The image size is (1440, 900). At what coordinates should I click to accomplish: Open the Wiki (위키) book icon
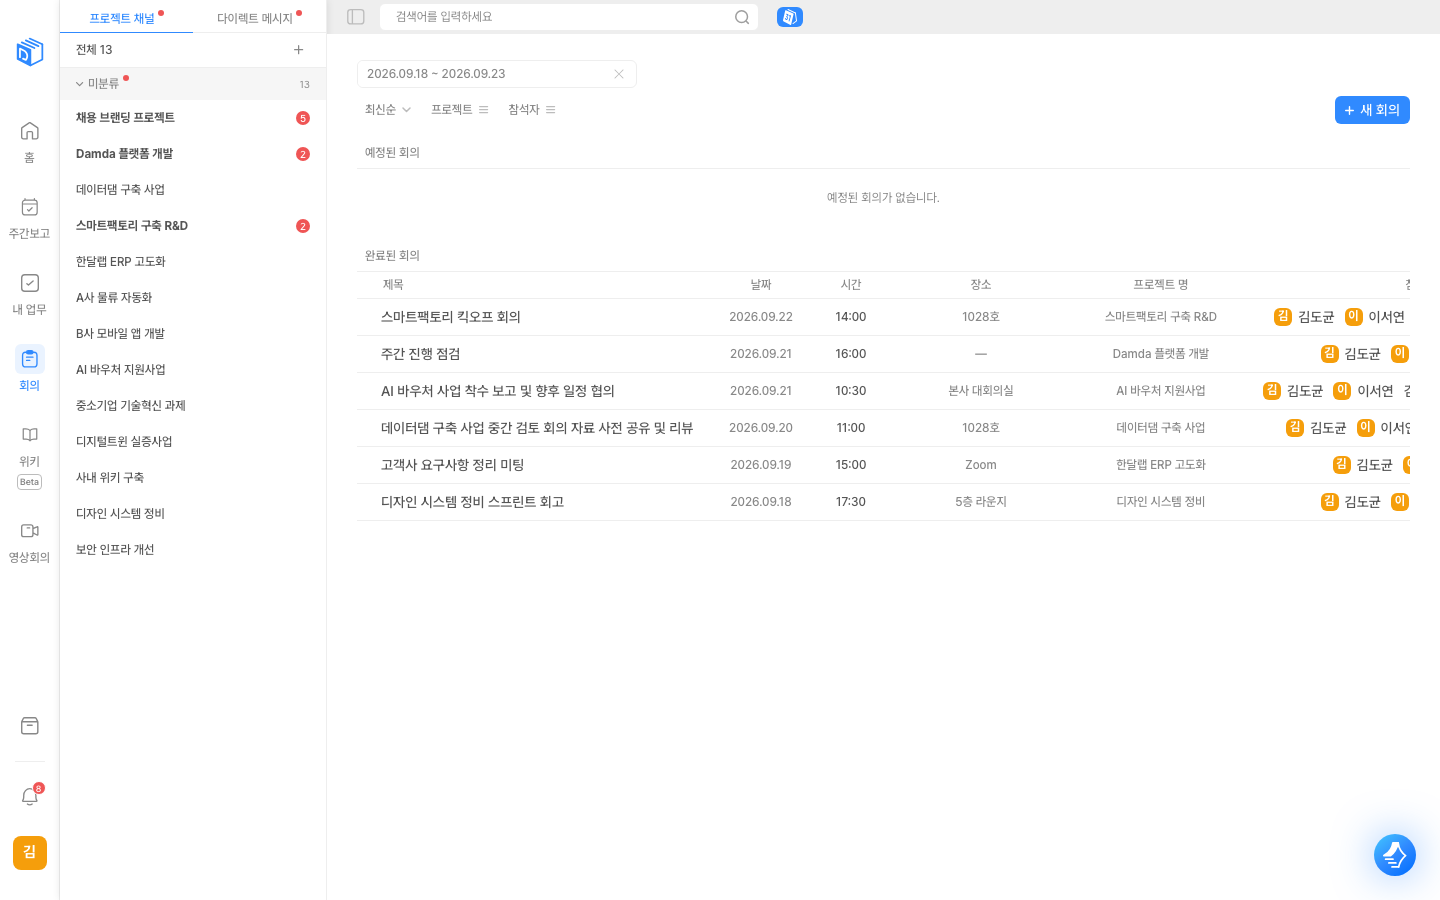click(30, 435)
